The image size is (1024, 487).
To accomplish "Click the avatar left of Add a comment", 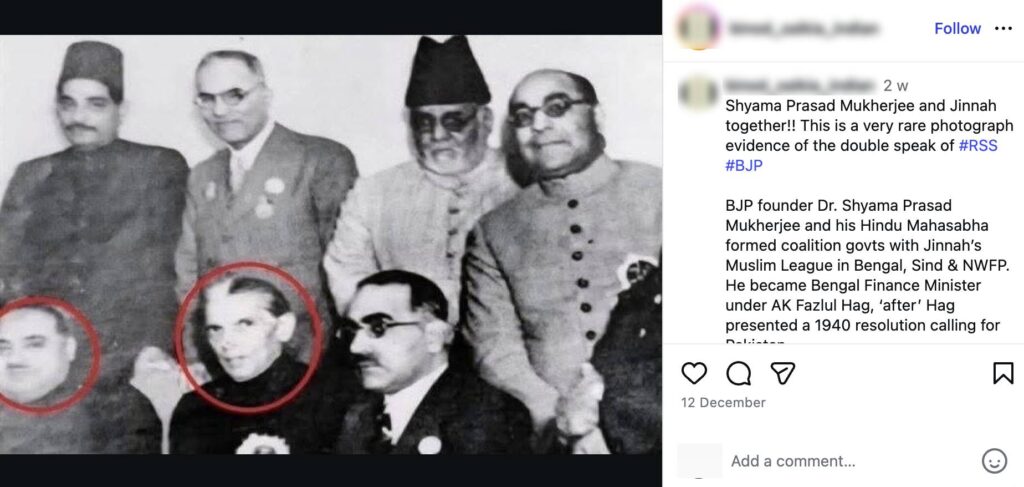I will [x=699, y=461].
